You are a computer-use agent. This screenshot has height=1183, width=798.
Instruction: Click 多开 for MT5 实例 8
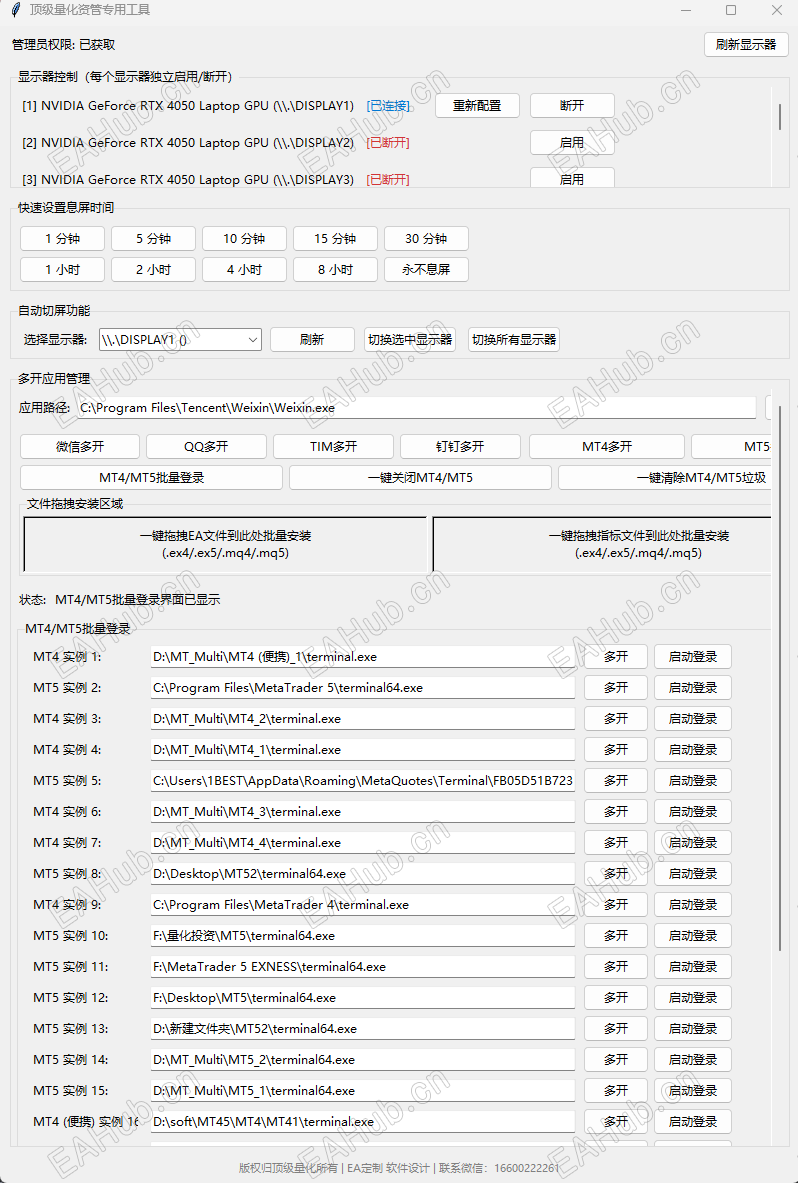[x=616, y=873]
